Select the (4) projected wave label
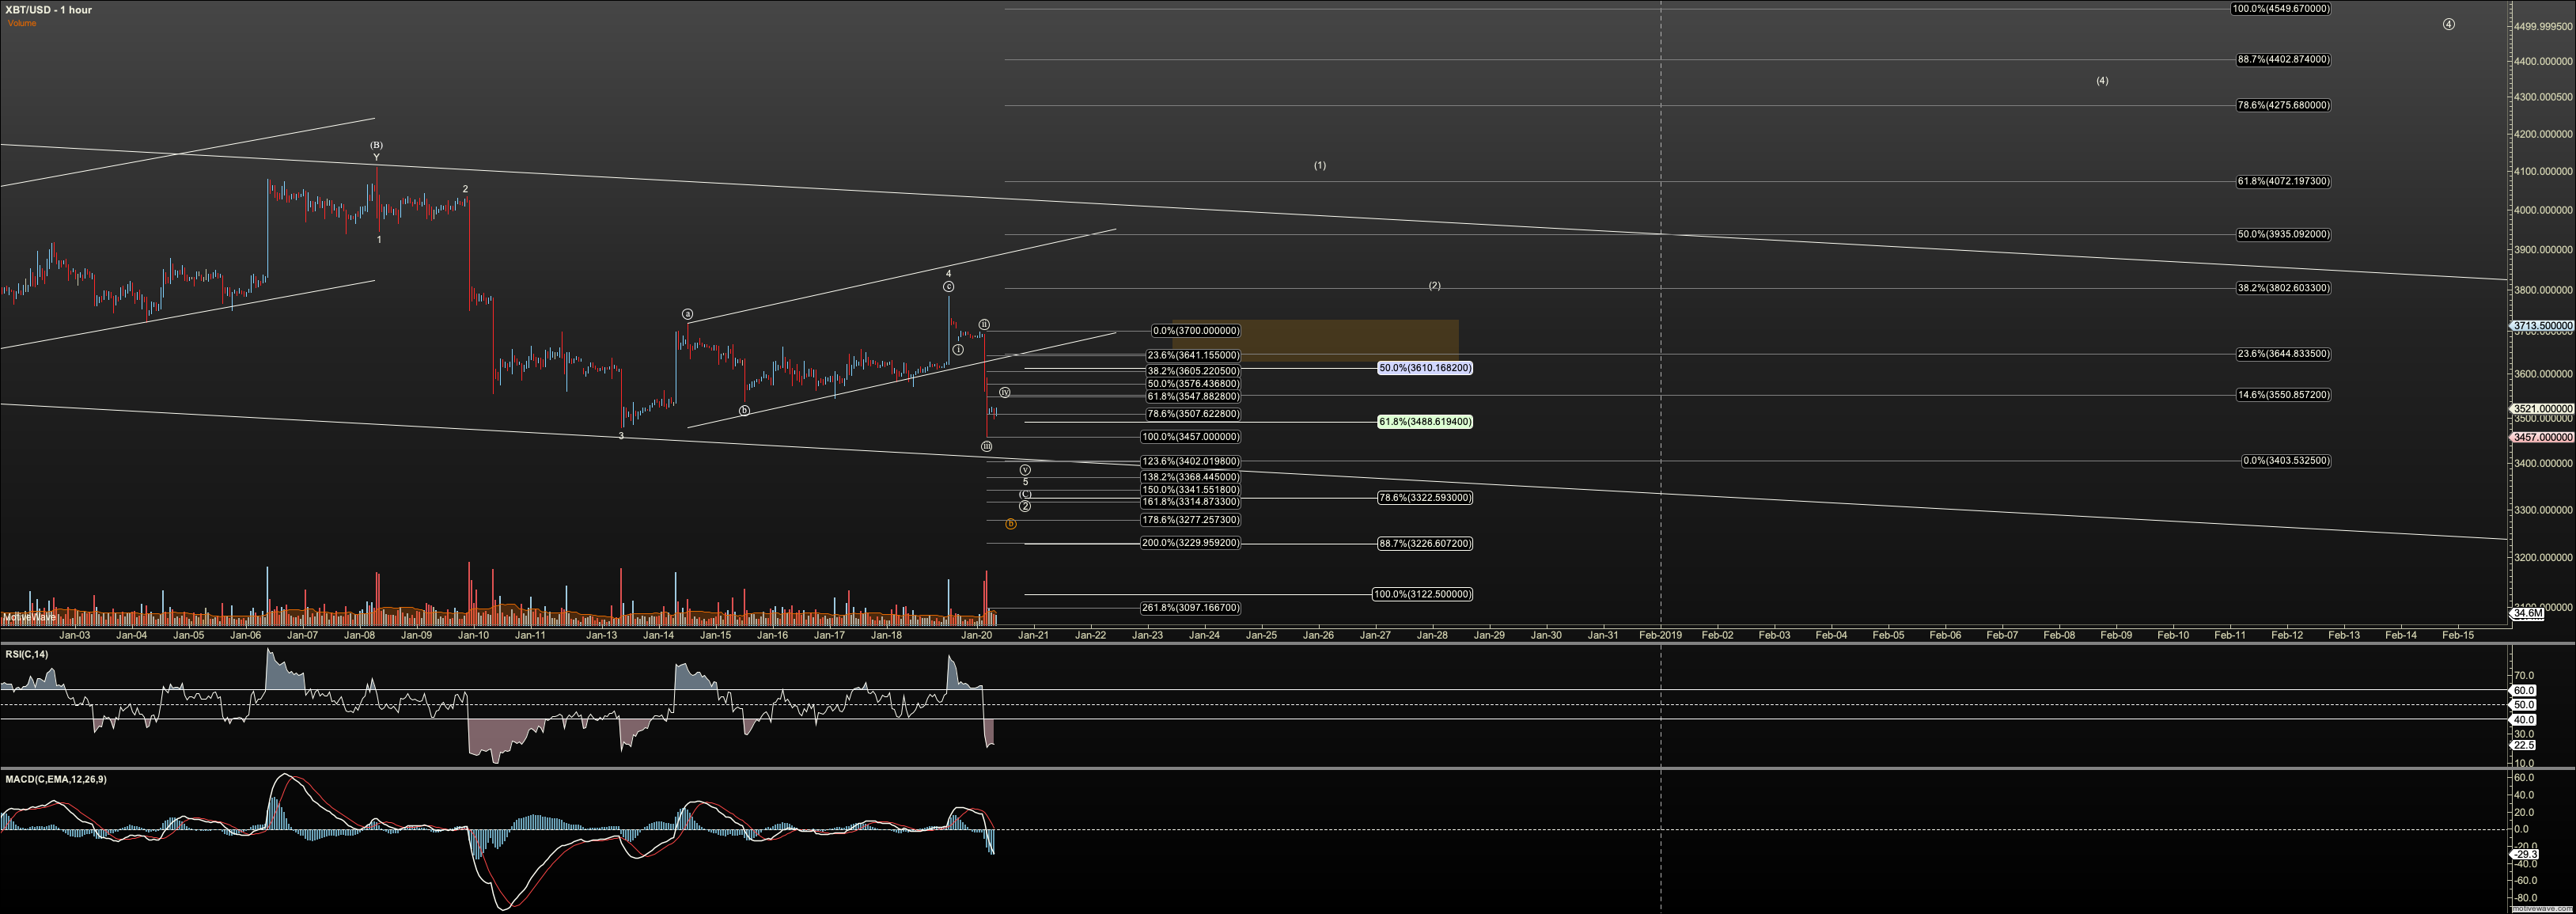 [x=2103, y=81]
